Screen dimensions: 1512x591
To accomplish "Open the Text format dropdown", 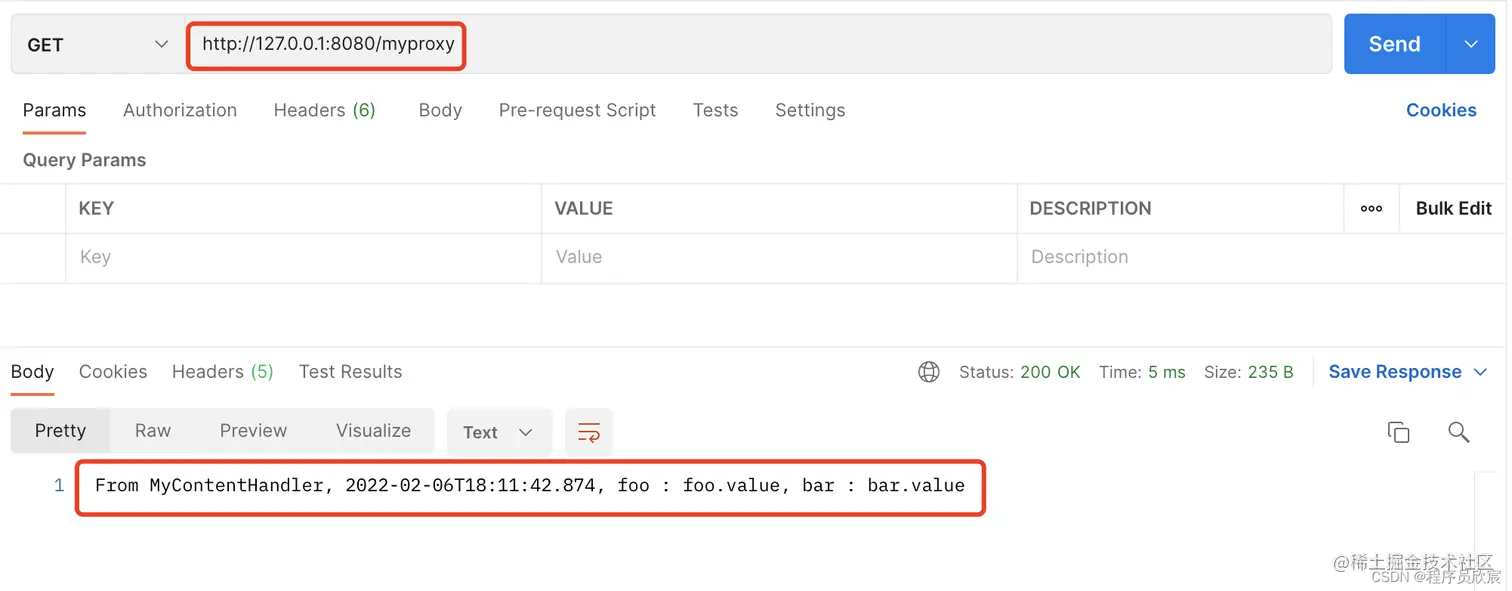I will [499, 432].
